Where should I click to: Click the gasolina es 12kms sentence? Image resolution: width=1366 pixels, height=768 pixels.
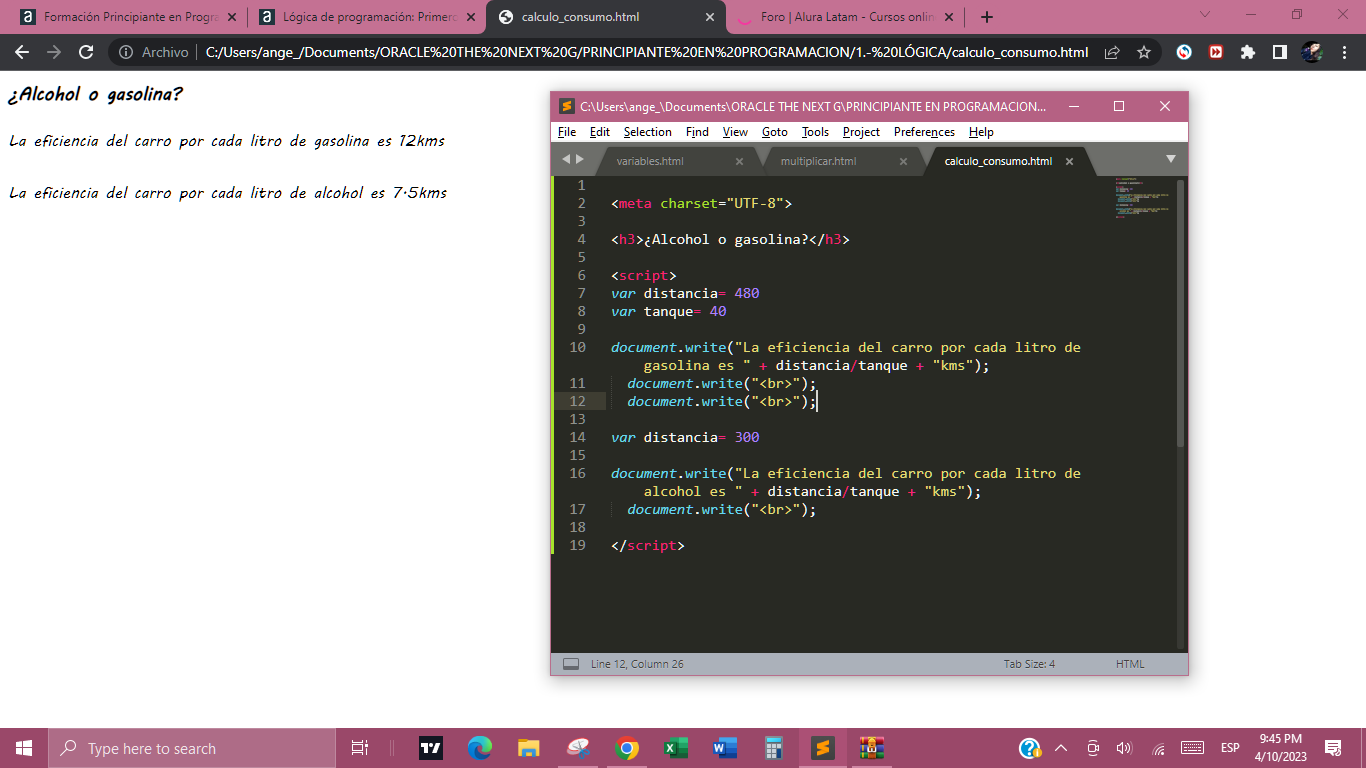coord(227,141)
